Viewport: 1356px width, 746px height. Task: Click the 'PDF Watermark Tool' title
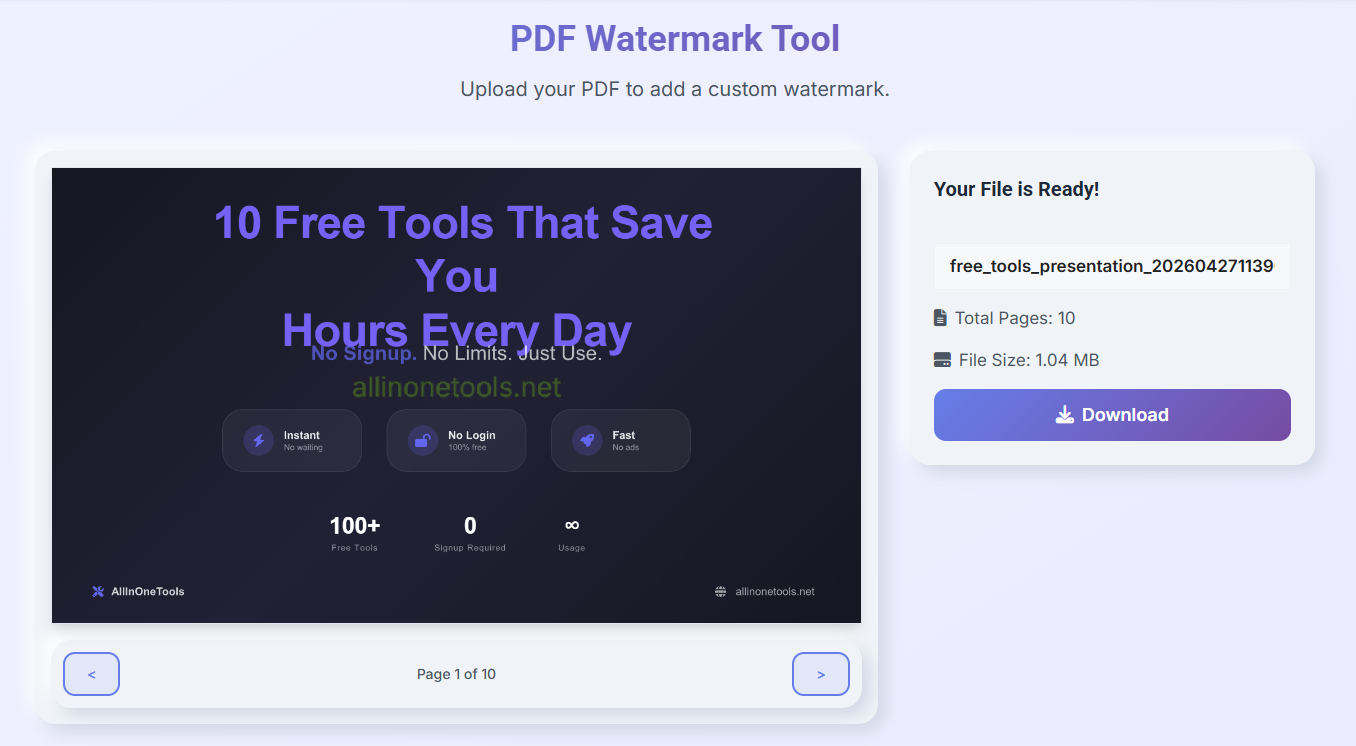pos(675,39)
